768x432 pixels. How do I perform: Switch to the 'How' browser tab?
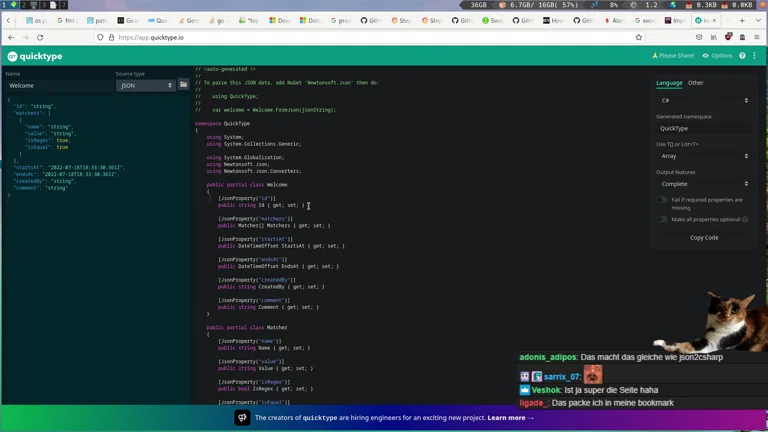point(553,21)
